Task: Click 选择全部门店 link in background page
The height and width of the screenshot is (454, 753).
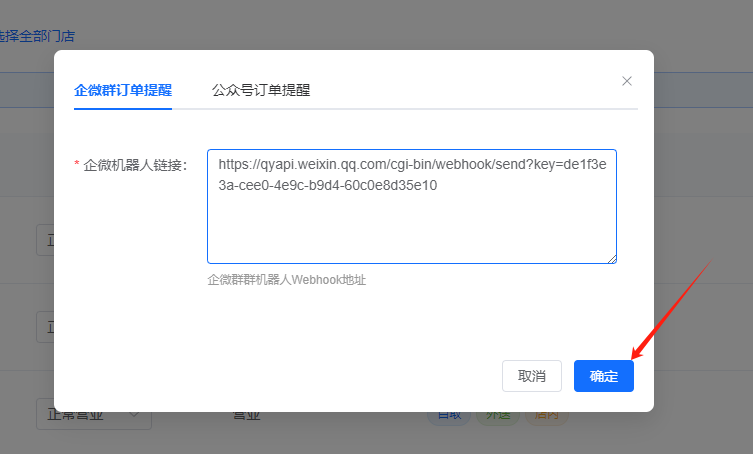Action: click(x=37, y=36)
